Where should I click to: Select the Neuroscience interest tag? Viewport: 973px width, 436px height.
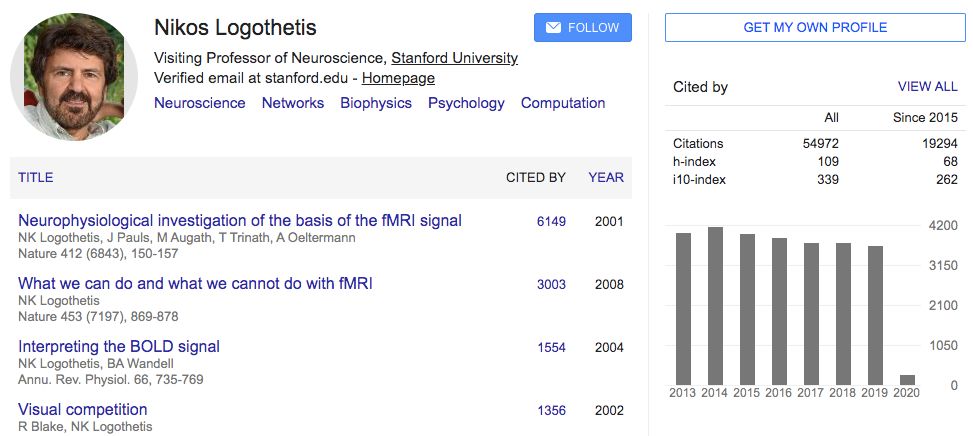200,103
